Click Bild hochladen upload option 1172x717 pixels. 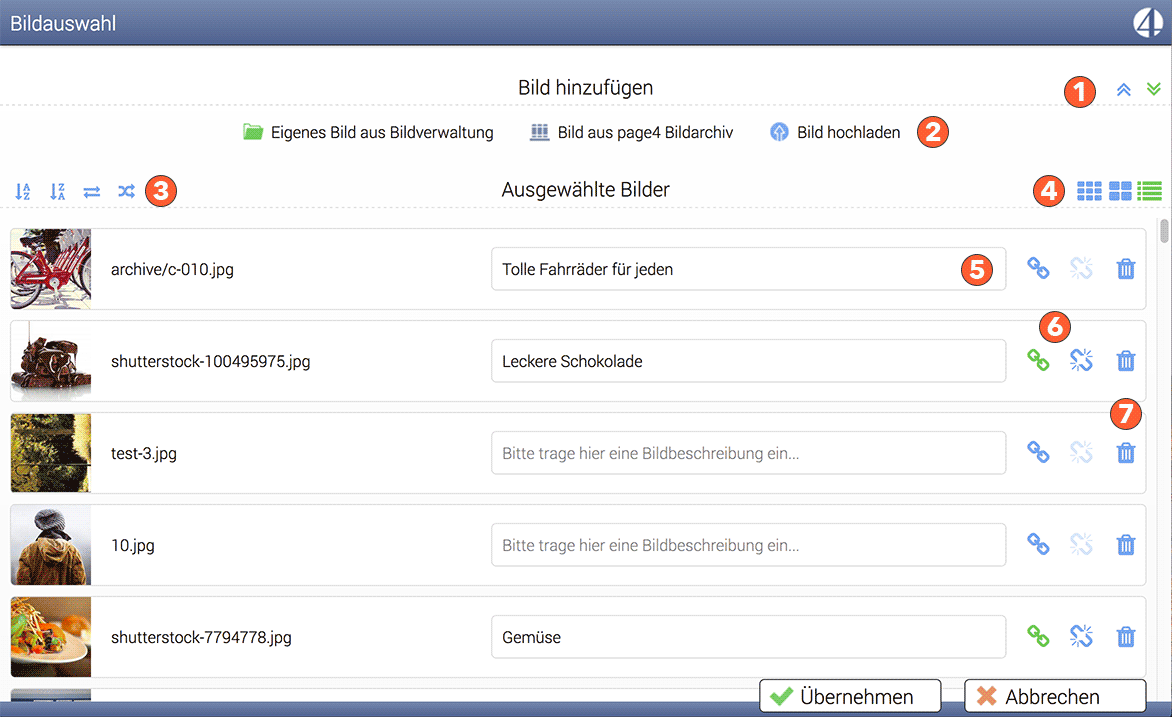(x=835, y=132)
